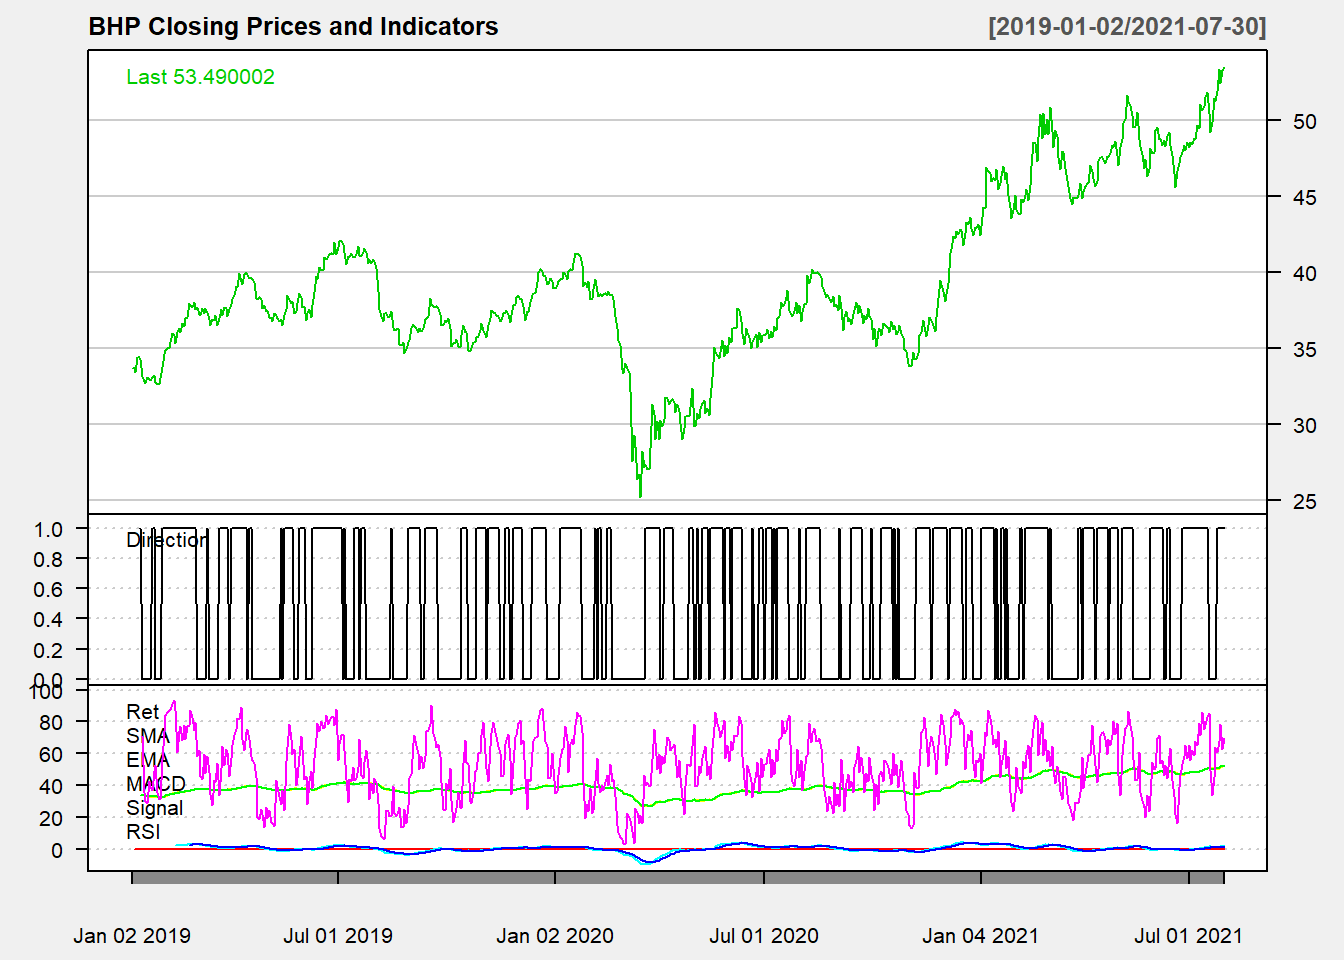Click the 1.0 Direction axis label
This screenshot has width=1344, height=960.
coord(48,529)
